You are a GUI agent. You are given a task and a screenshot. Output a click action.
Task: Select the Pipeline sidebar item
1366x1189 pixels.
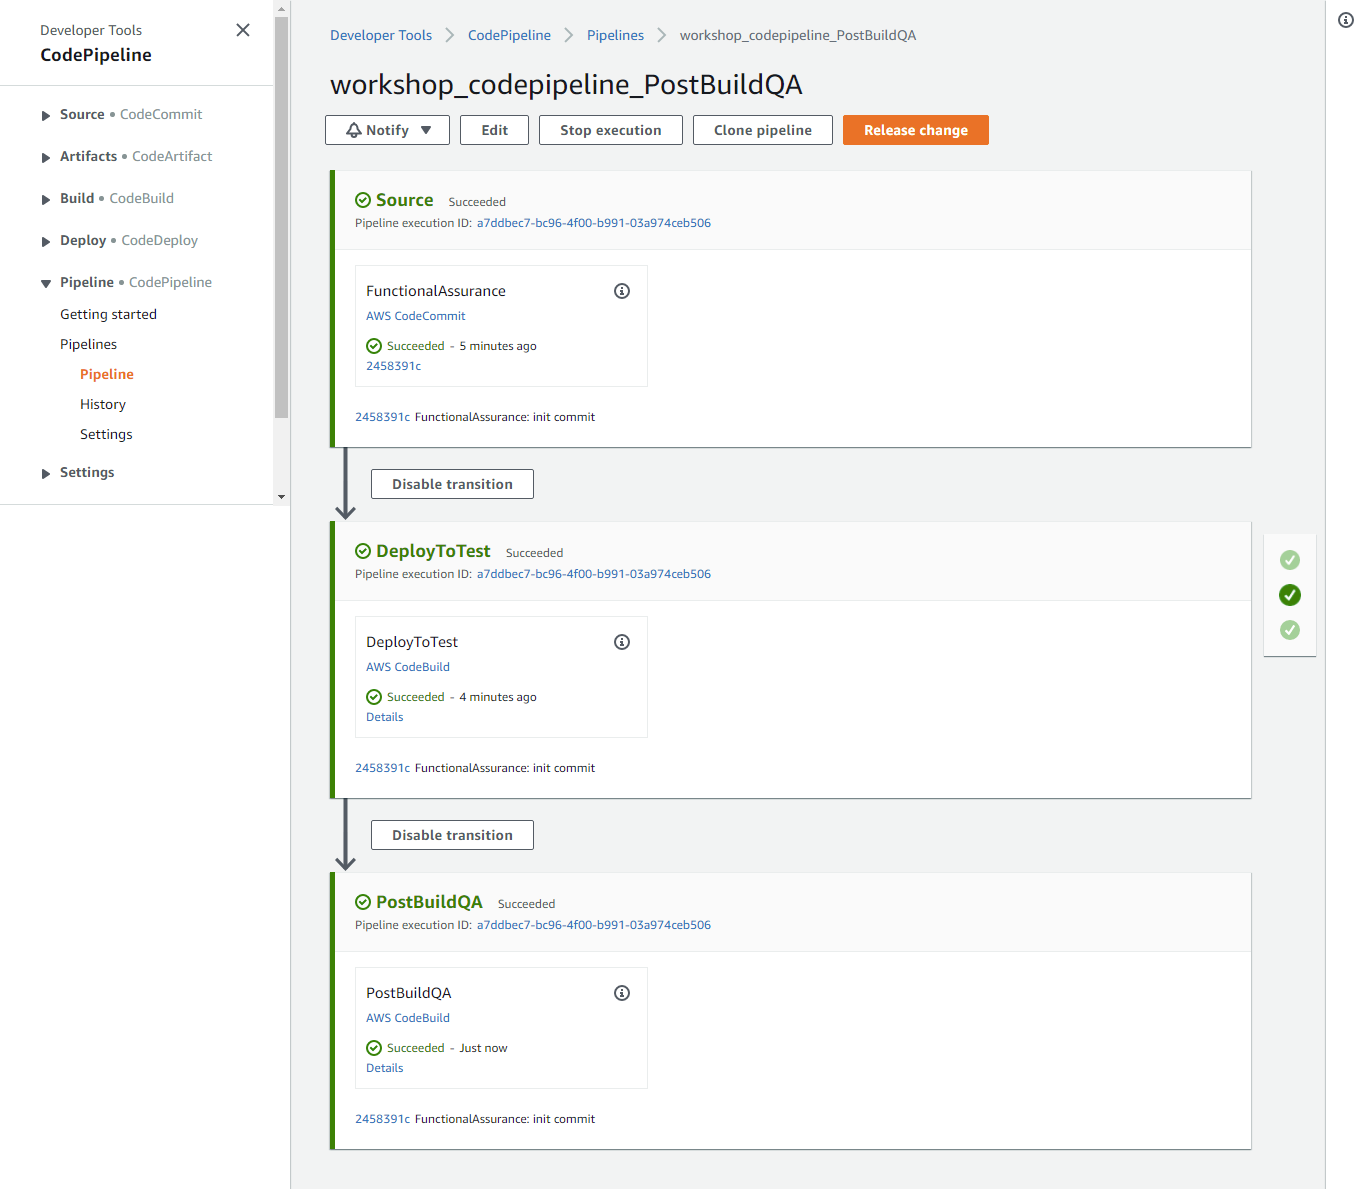[107, 374]
